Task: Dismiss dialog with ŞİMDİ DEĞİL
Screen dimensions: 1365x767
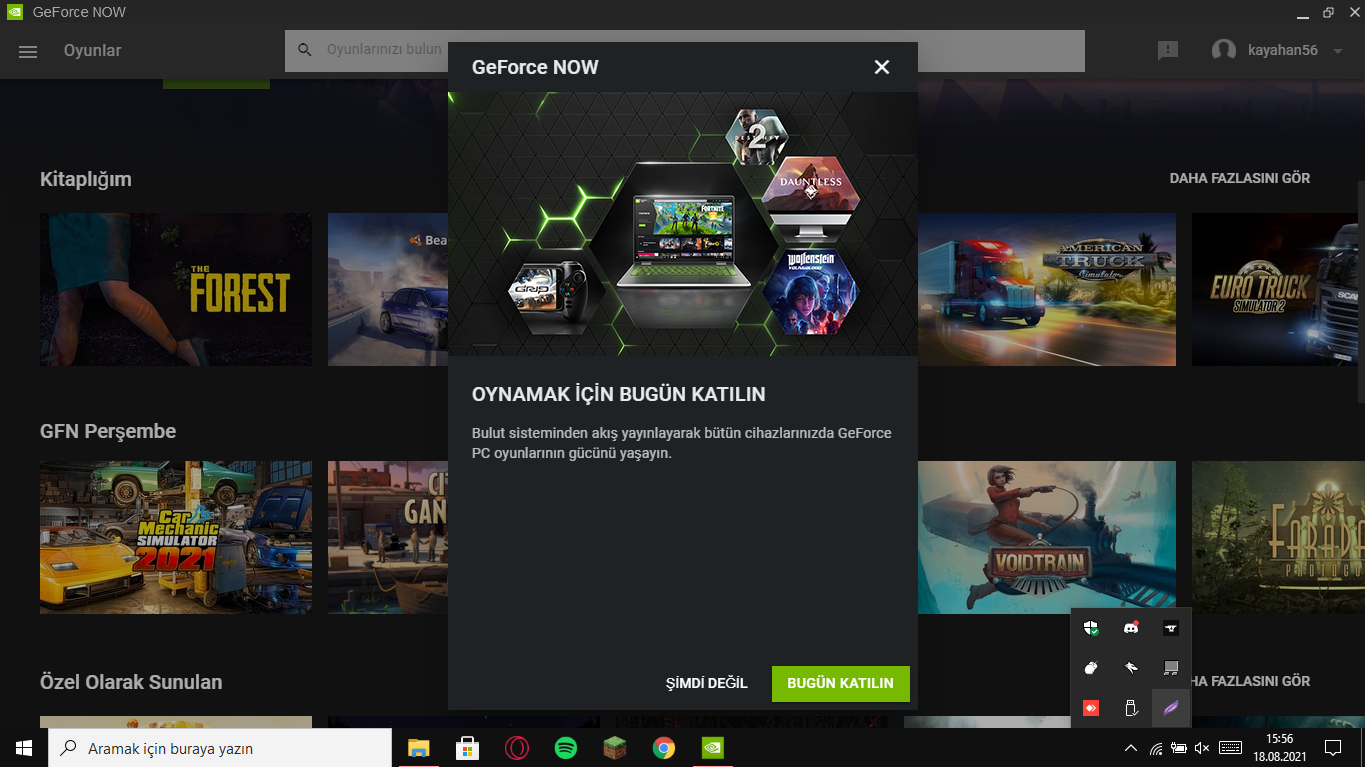Action: [x=707, y=684]
